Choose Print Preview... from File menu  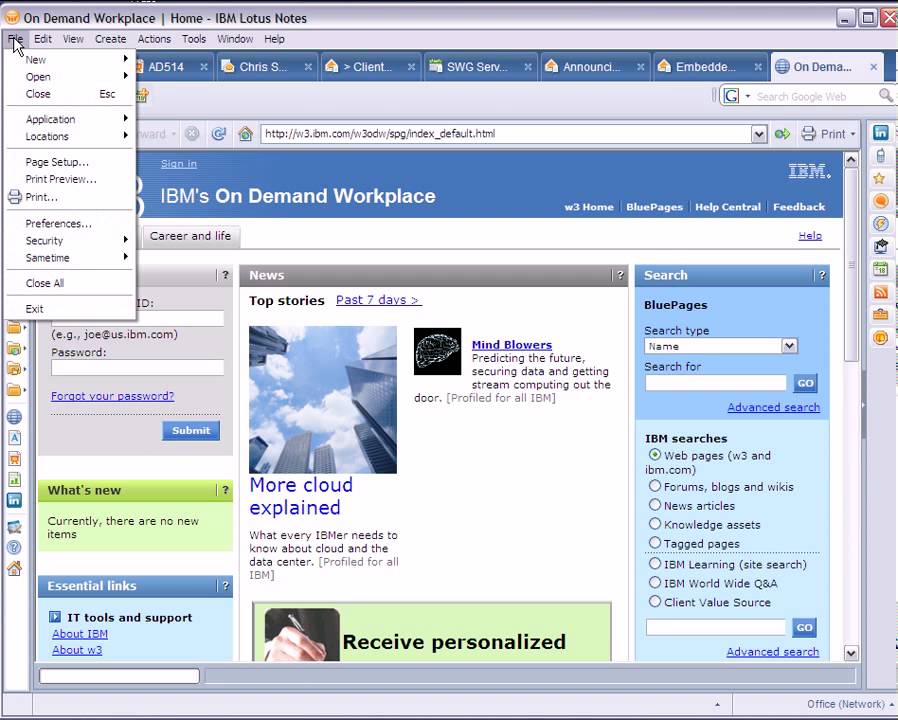pos(69,179)
